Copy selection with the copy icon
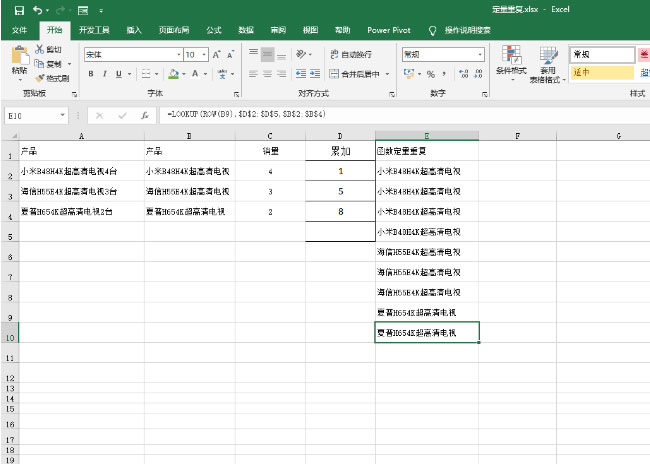650x464 pixels. [x=39, y=64]
